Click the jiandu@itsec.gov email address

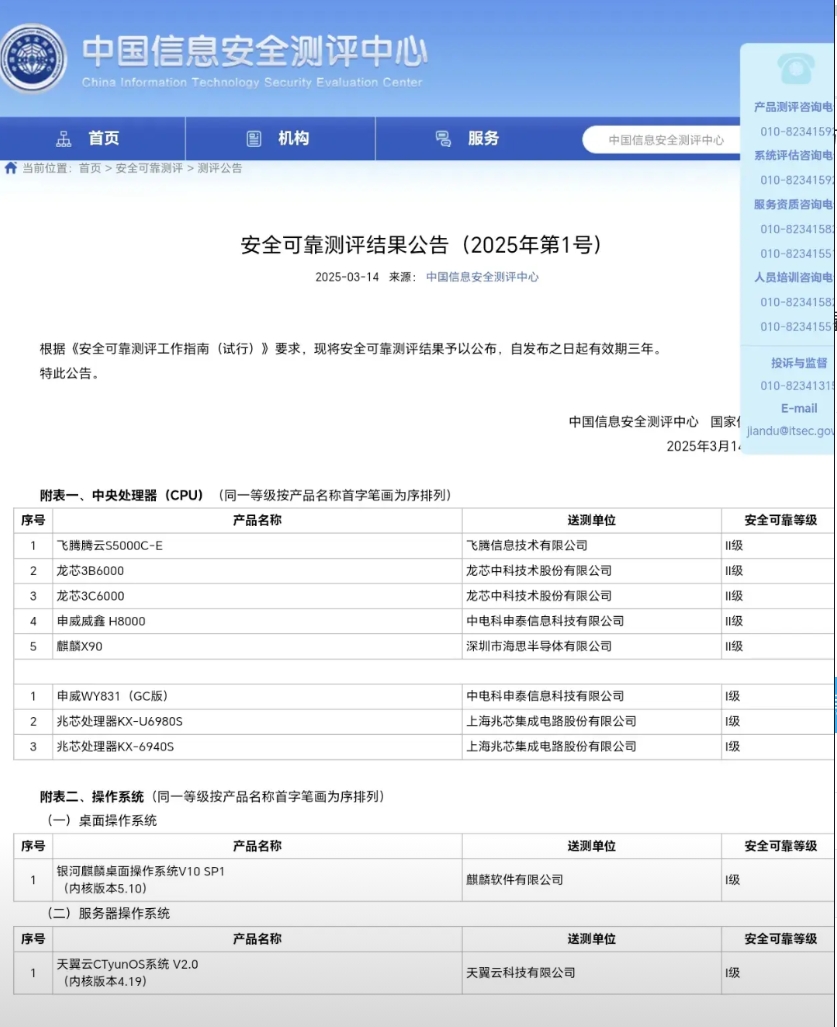click(791, 431)
